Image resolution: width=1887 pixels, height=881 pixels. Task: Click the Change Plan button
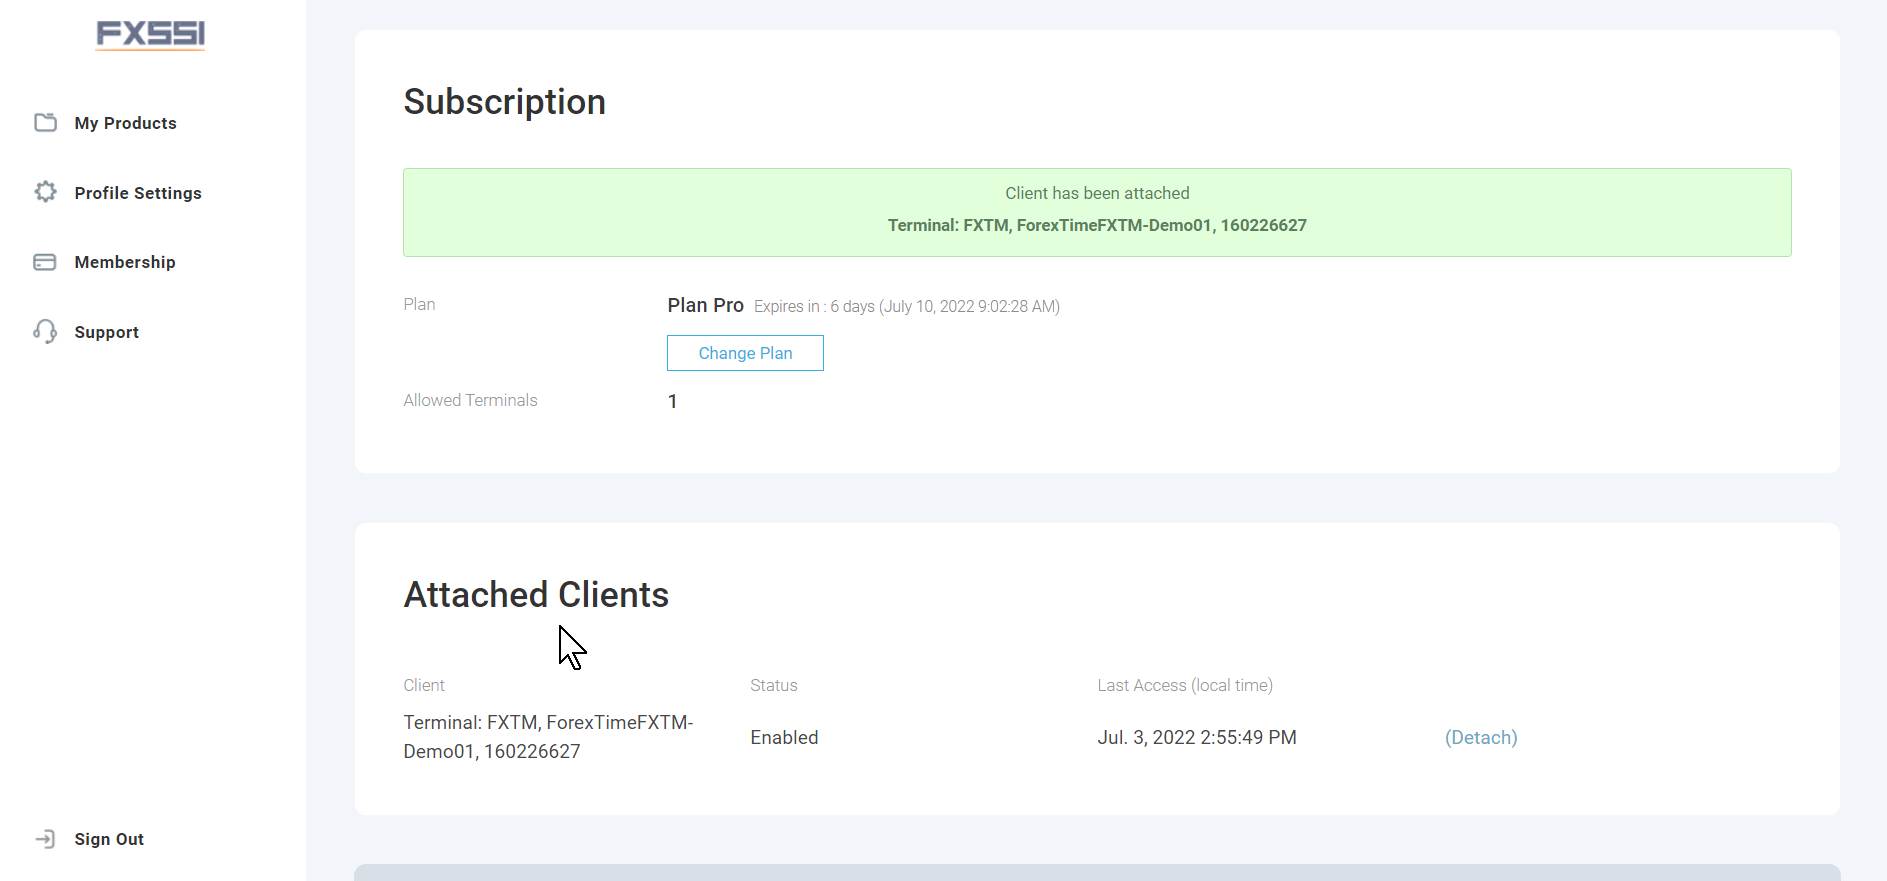point(745,353)
